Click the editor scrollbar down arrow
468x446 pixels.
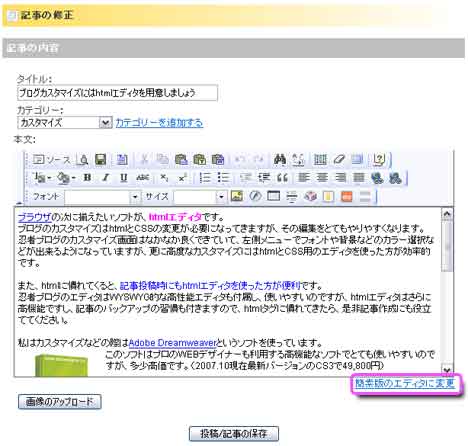click(447, 370)
